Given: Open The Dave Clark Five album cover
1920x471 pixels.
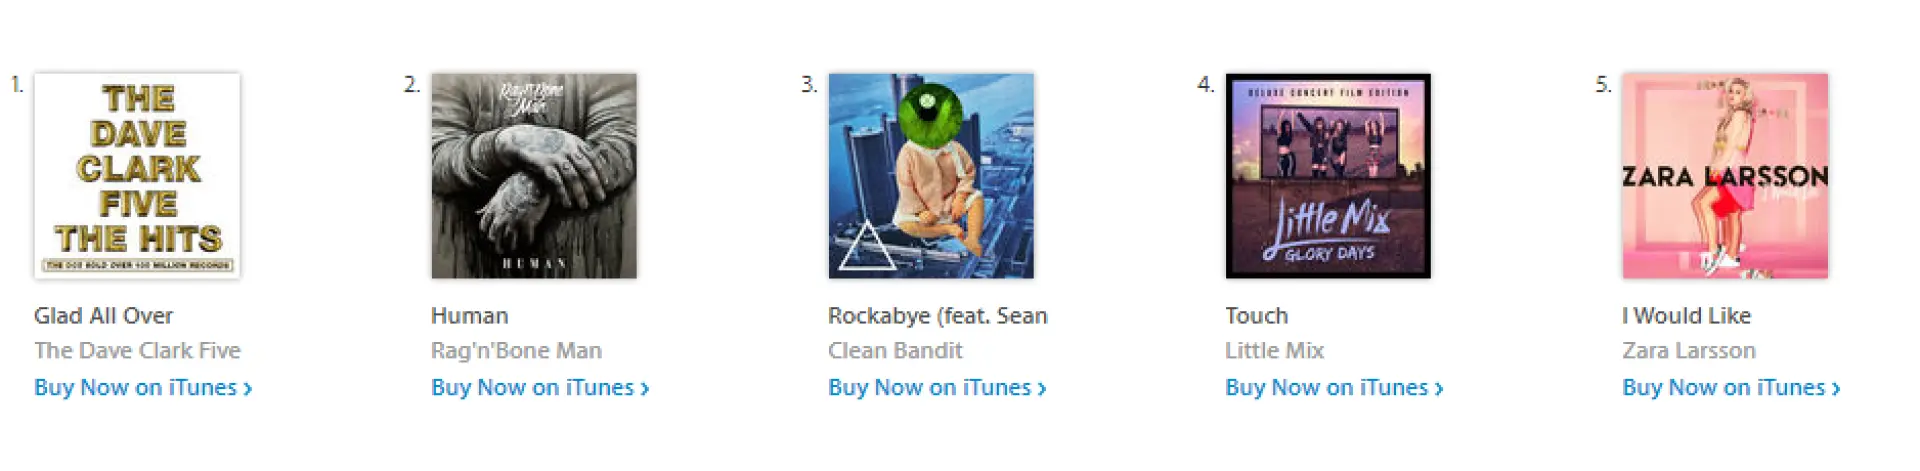Looking at the screenshot, I should (137, 176).
